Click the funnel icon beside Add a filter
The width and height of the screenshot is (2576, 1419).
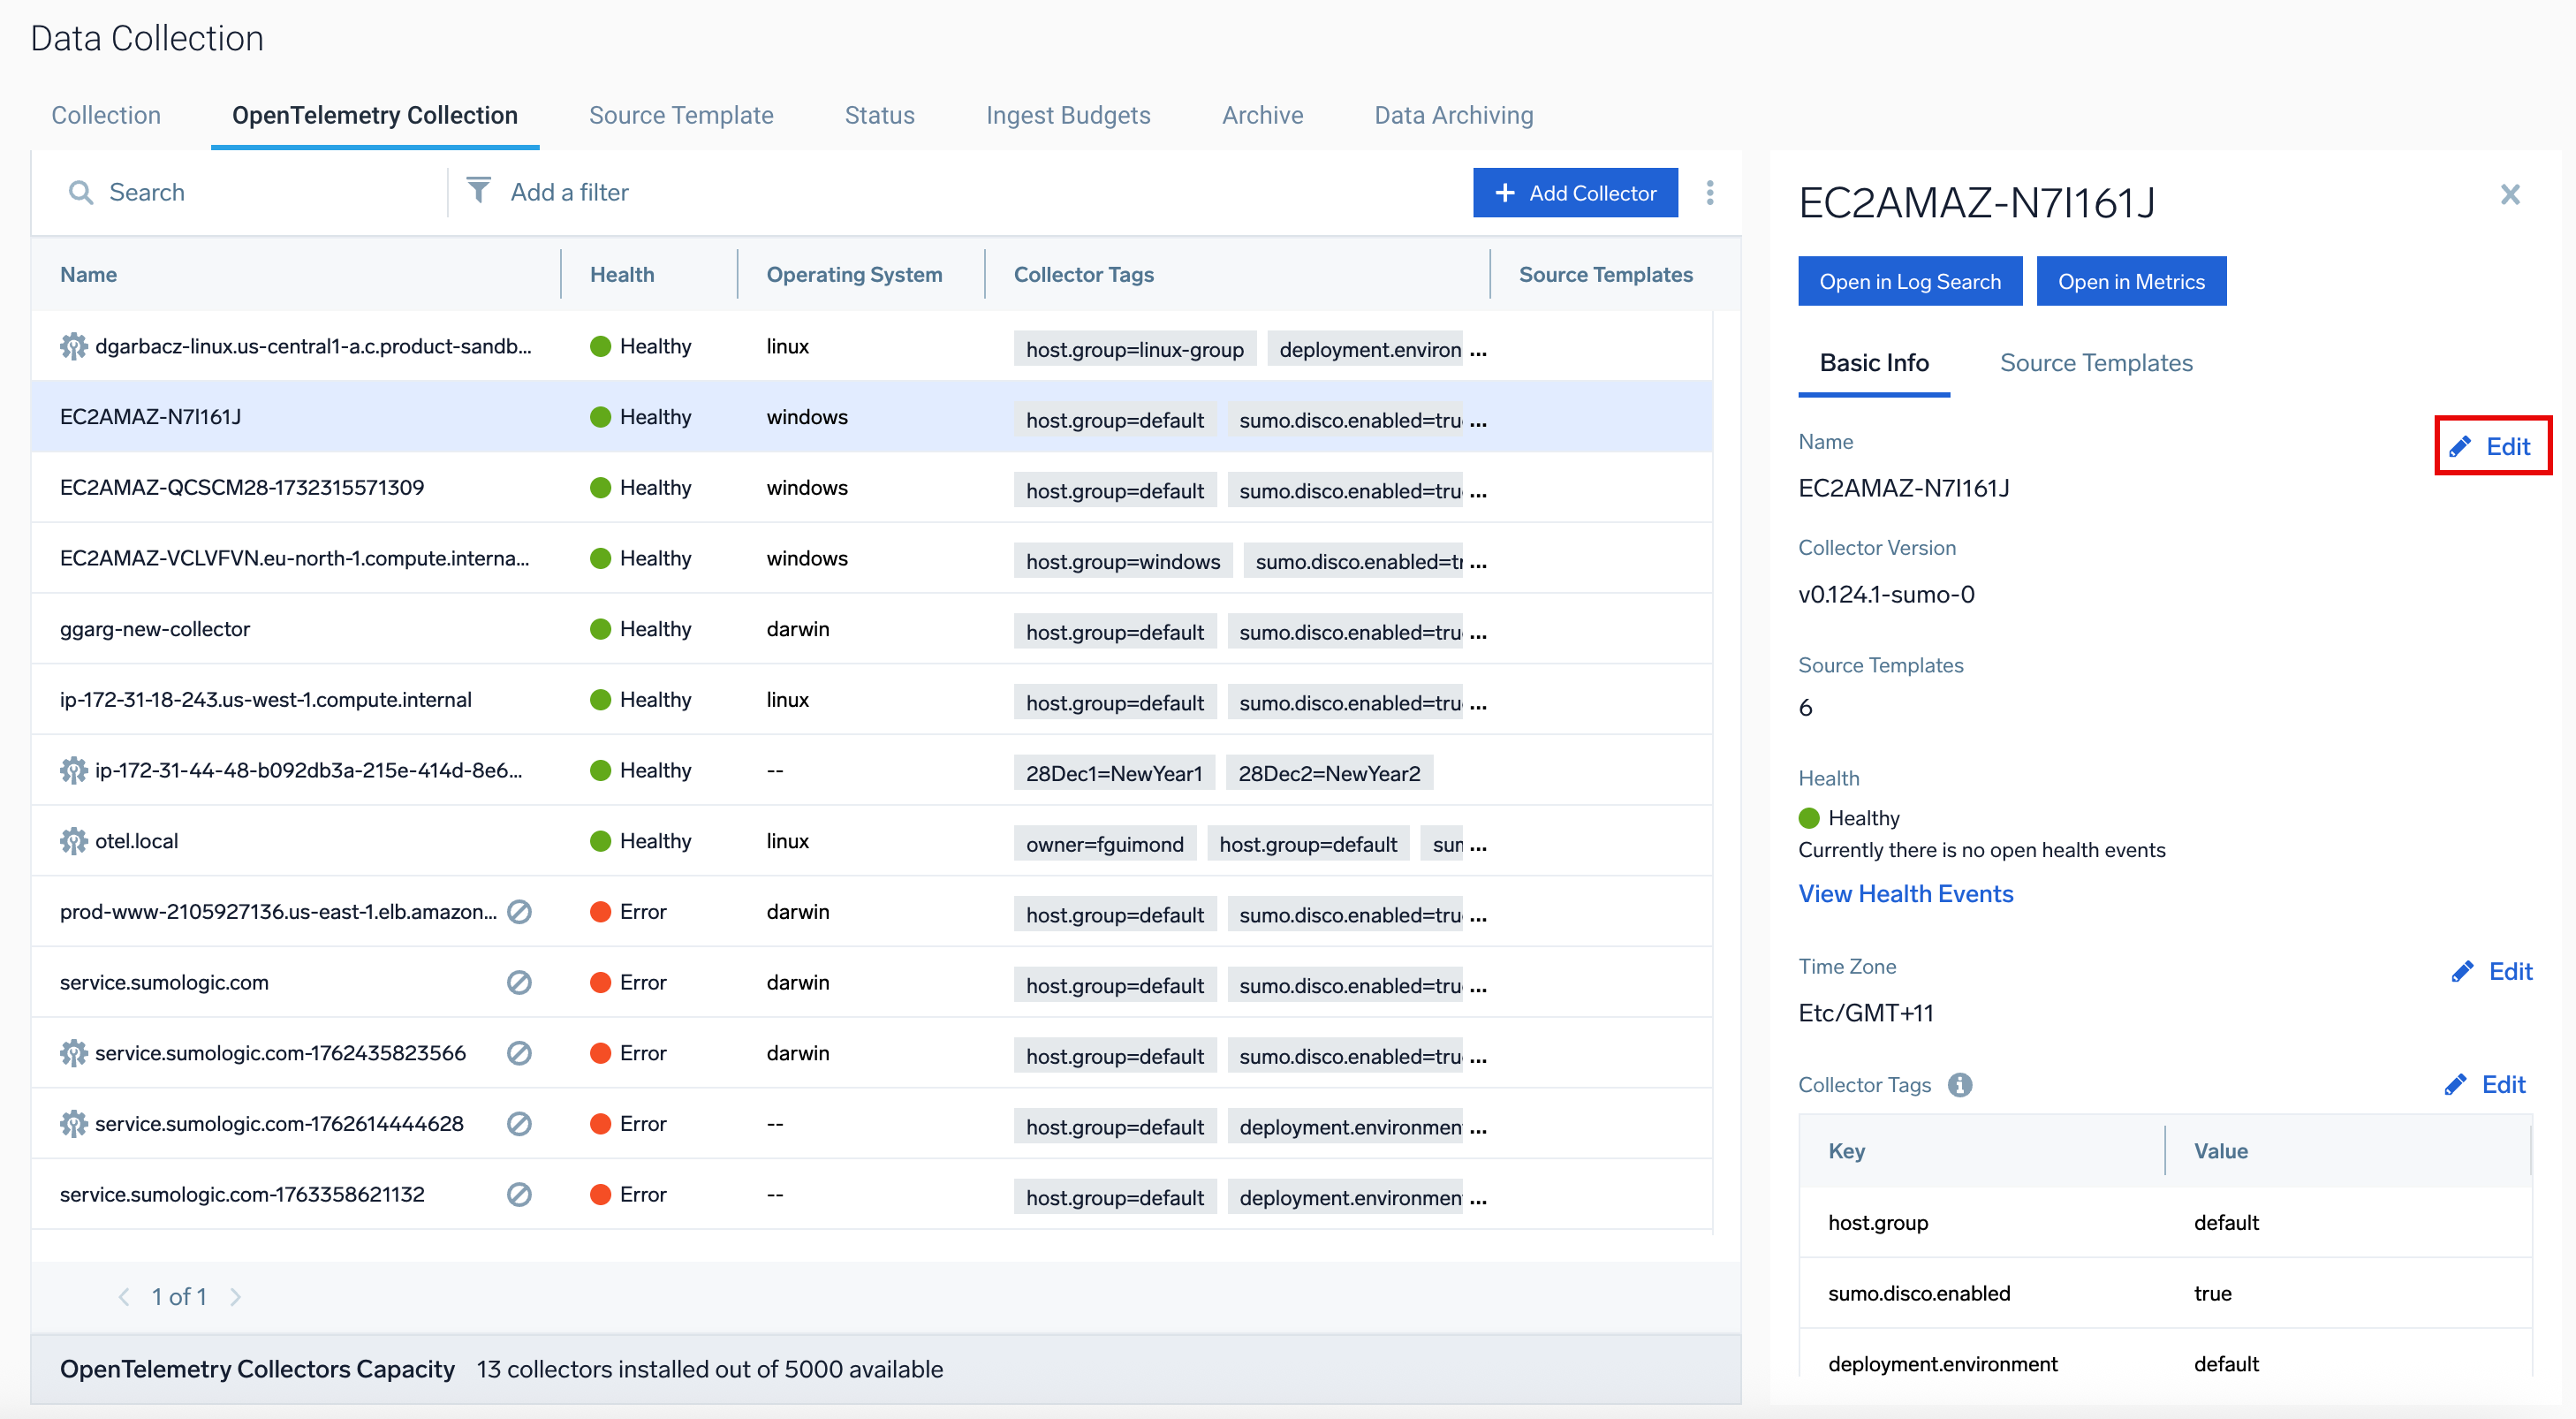point(479,190)
